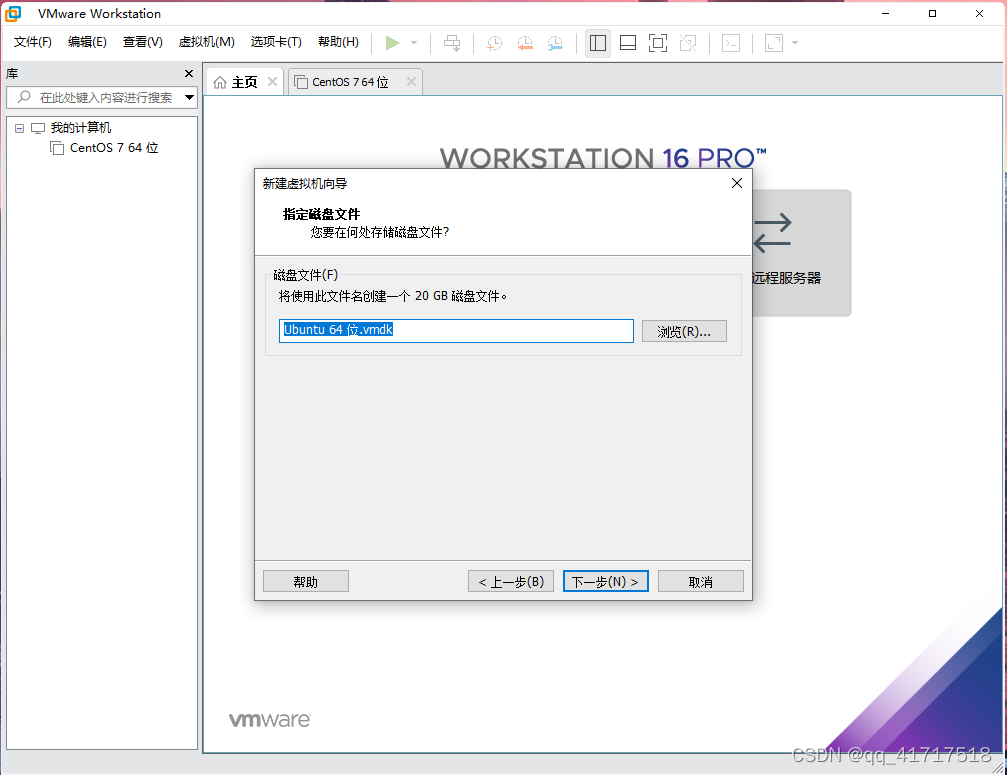Click the library search input field
Viewport: 1007px width, 775px height.
tap(101, 98)
